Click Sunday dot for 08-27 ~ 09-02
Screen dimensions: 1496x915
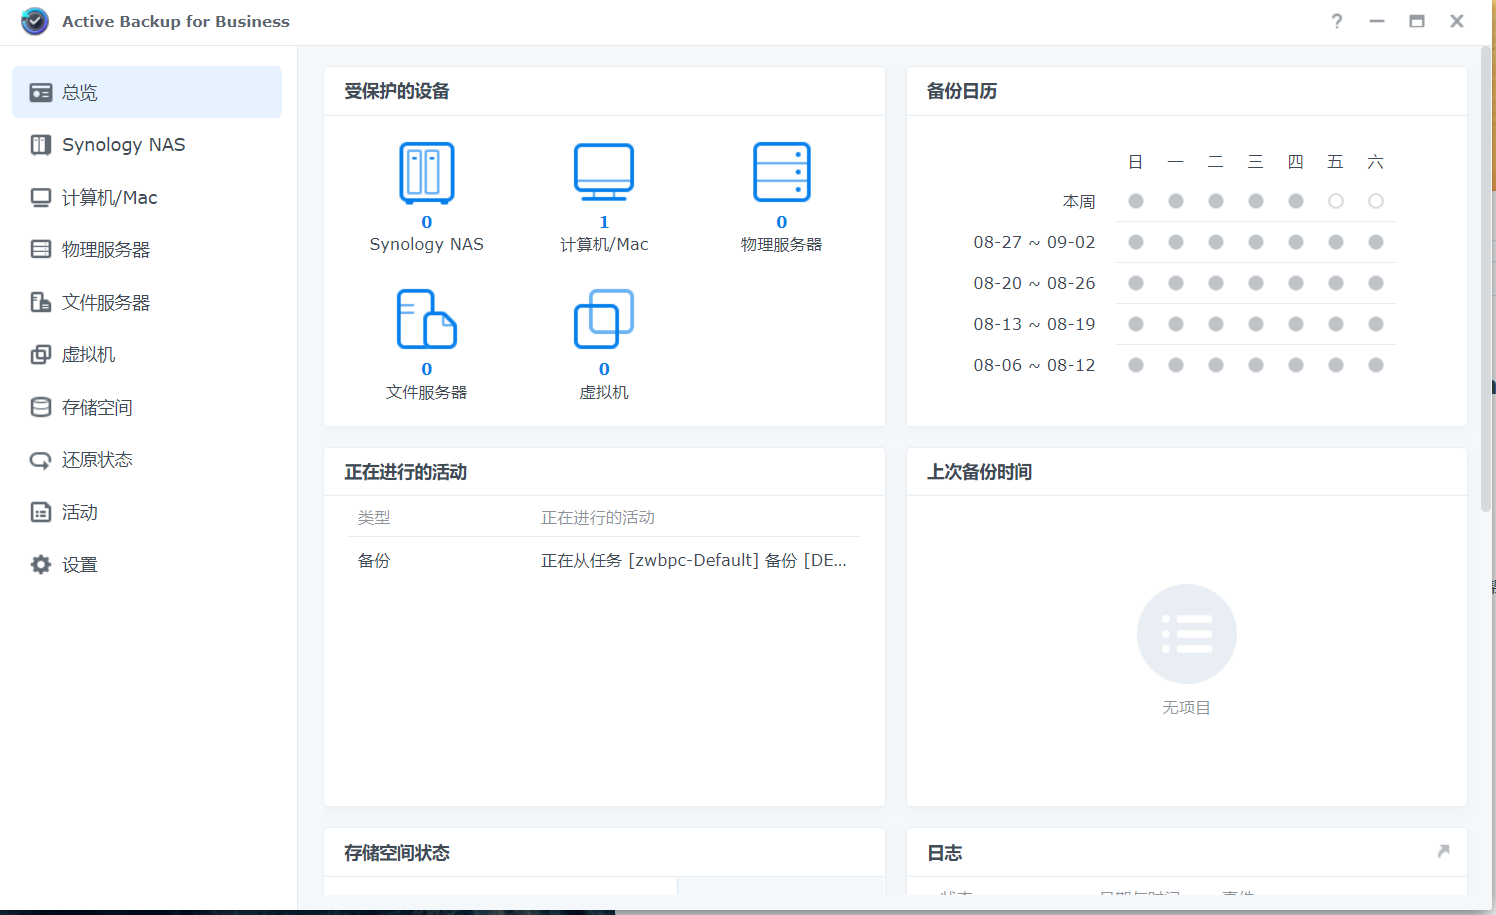point(1136,242)
